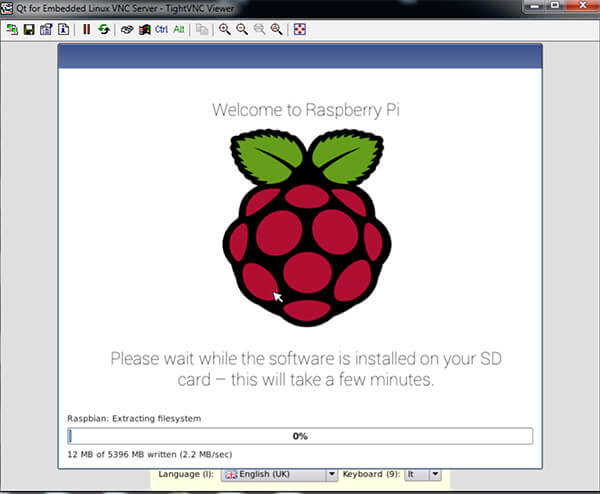Viewport: 600px width, 494px height.
Task: Click the green Refresh screen icon
Action: 104,29
